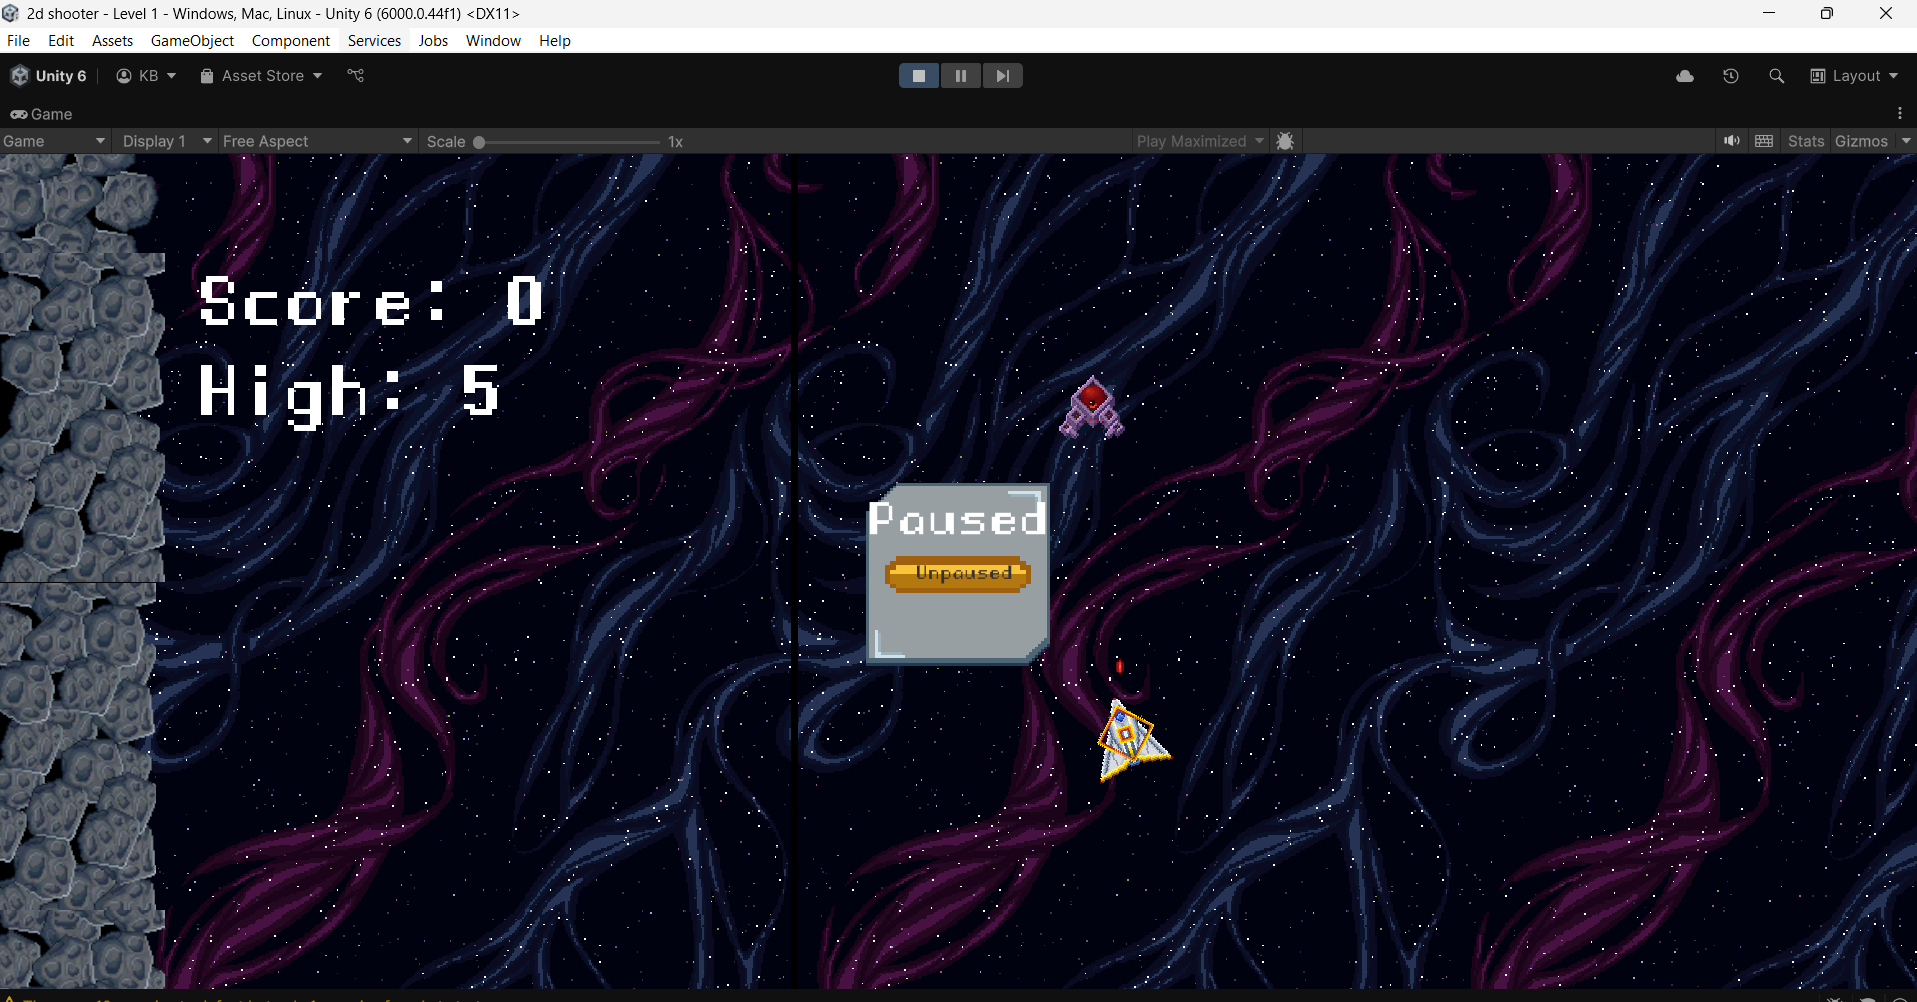Screen dimensions: 1917x1002
Task: Toggle the Stats overlay
Action: pos(1806,141)
